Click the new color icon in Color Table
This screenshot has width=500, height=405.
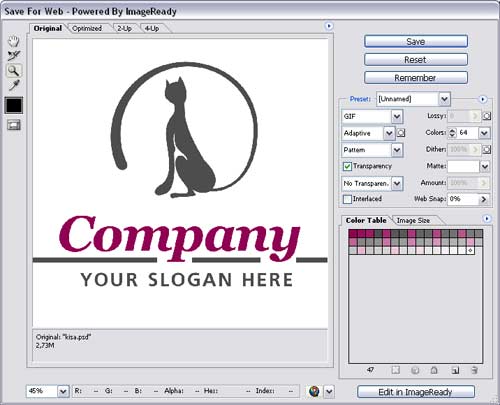pos(455,370)
